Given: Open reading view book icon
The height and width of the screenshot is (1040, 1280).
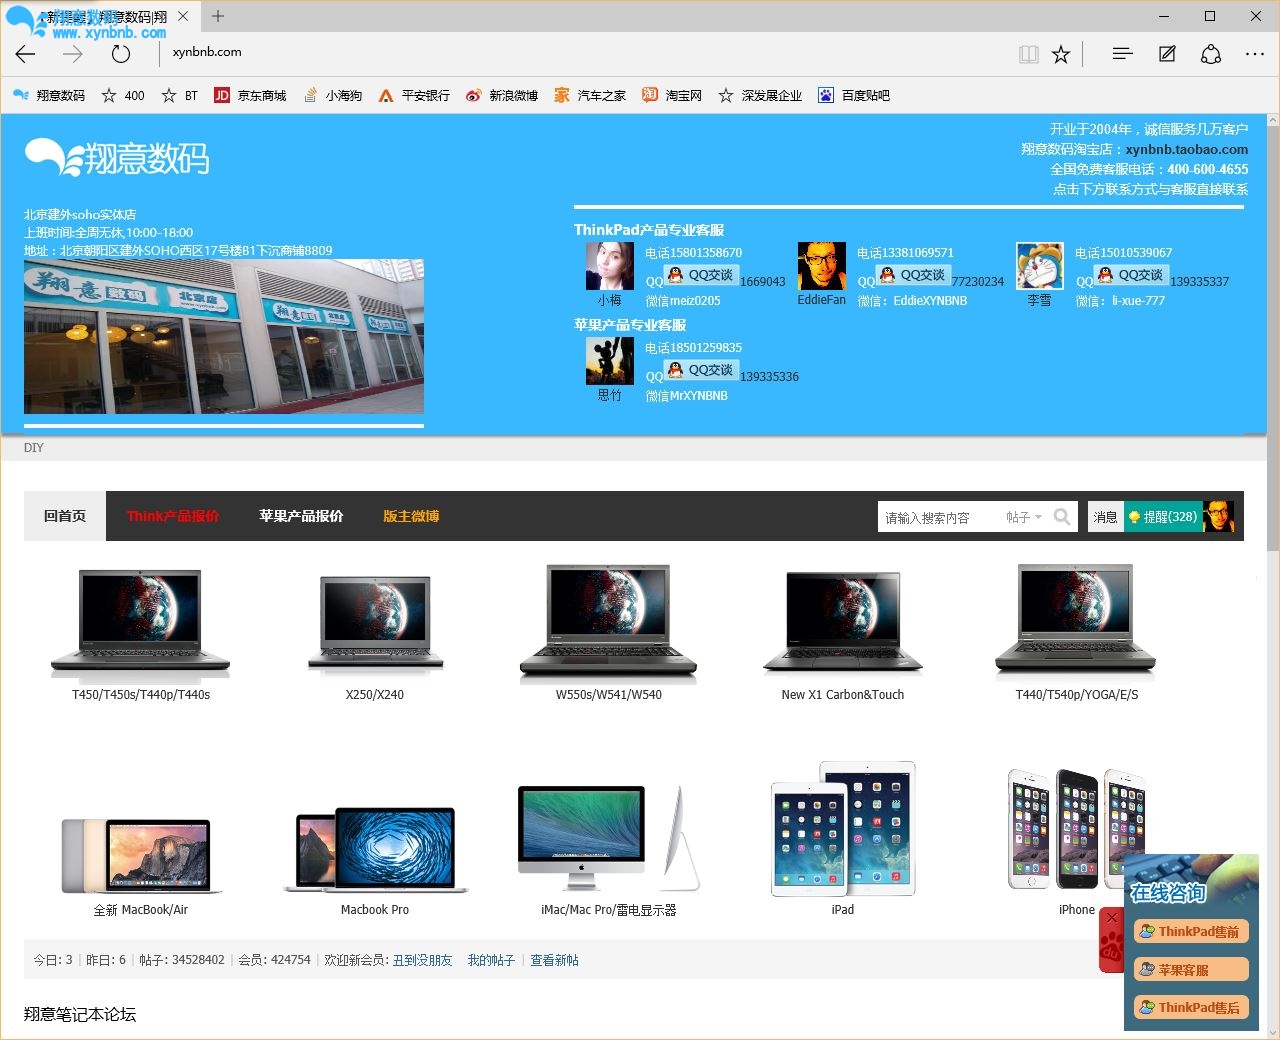Looking at the screenshot, I should (x=1028, y=54).
